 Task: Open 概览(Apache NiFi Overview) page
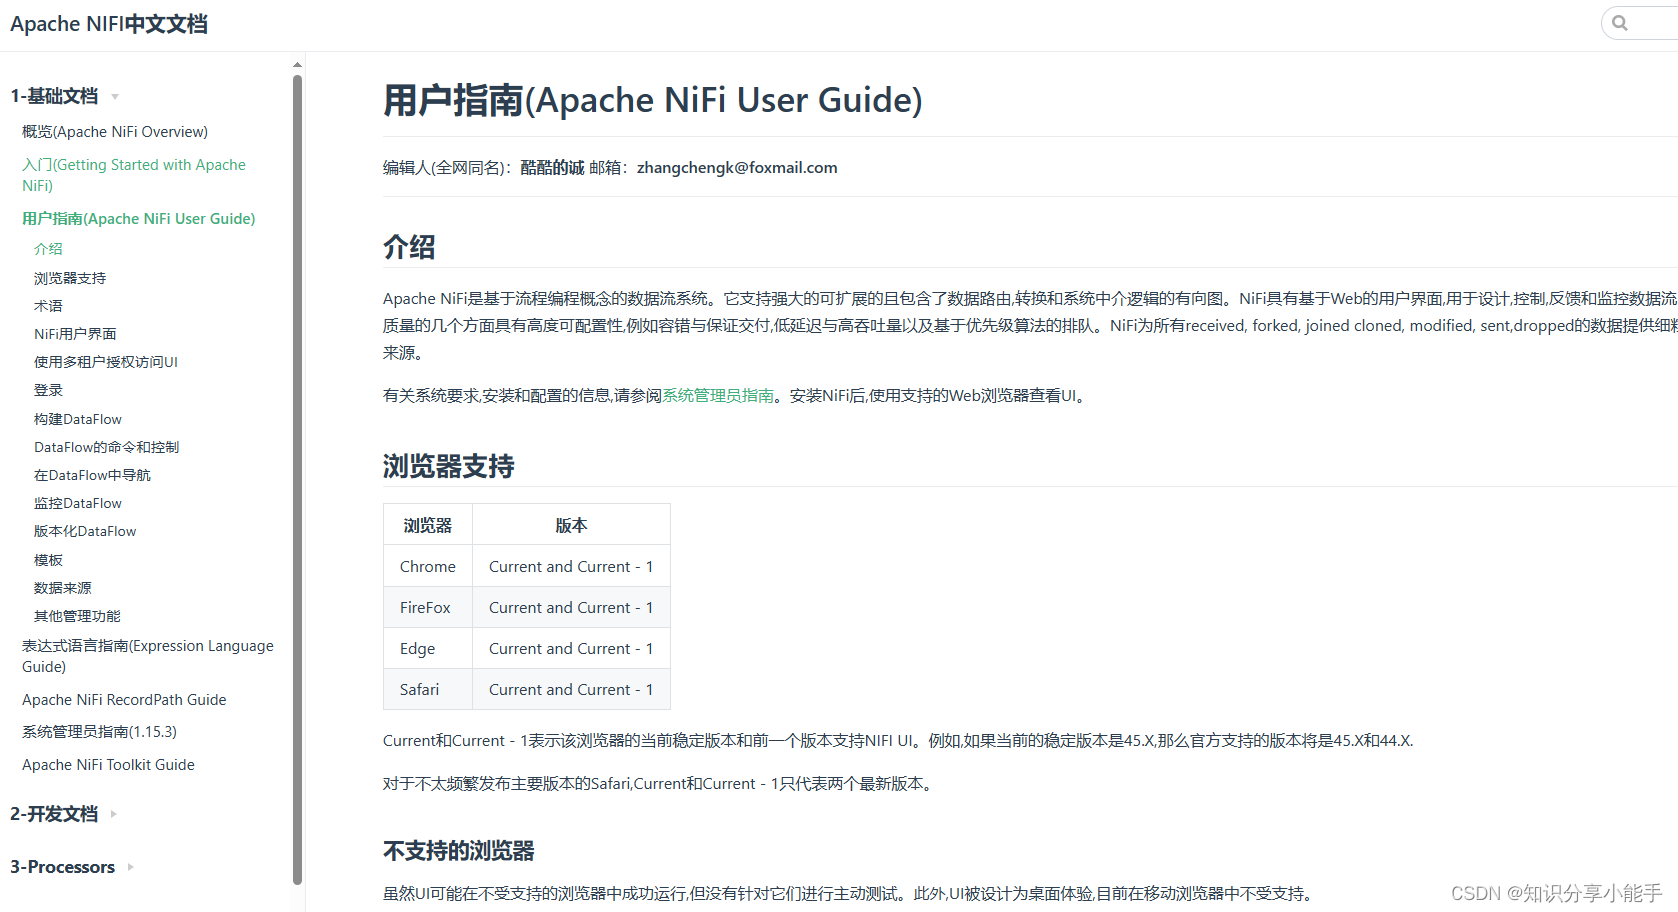(115, 132)
